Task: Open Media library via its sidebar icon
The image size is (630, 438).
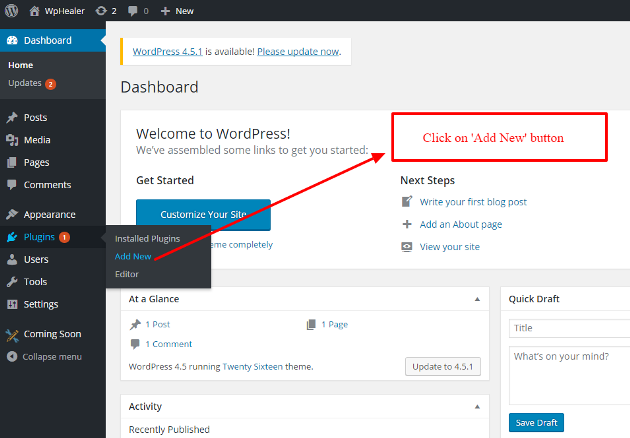Action: [12, 140]
